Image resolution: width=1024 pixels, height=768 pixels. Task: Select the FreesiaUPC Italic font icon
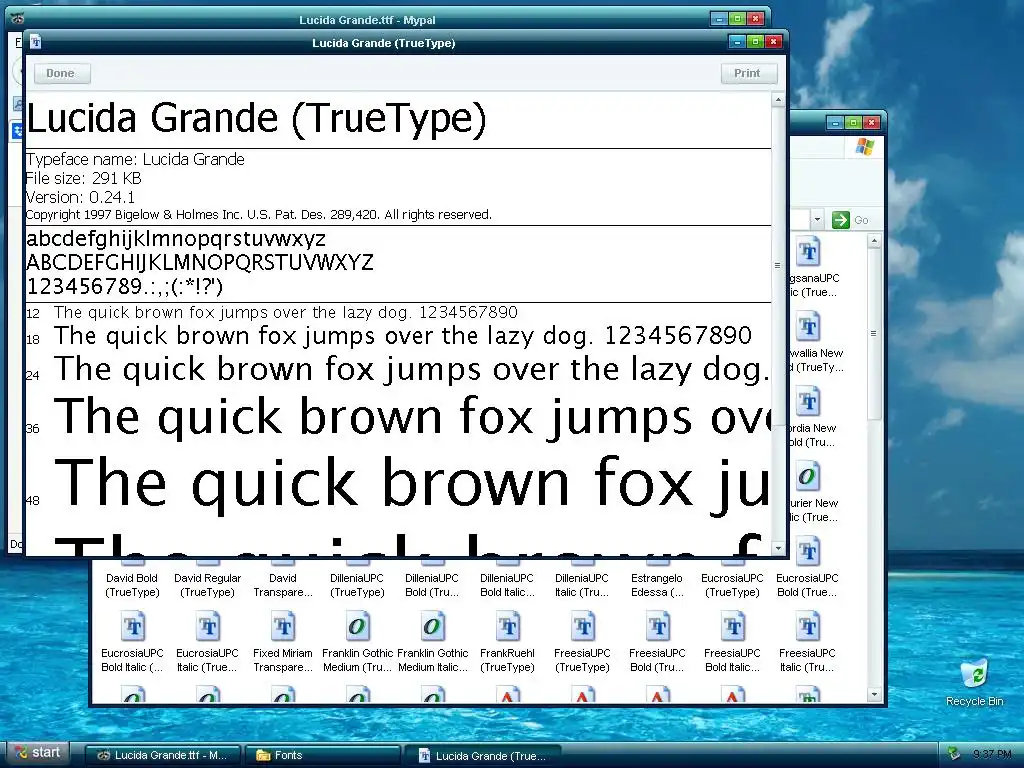pos(808,626)
